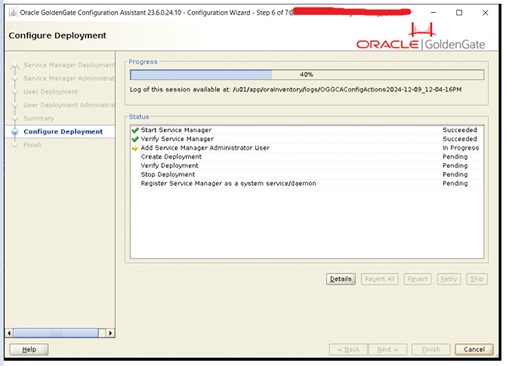Open the Help button
Image resolution: width=506 pixels, height=366 pixels.
[29, 349]
